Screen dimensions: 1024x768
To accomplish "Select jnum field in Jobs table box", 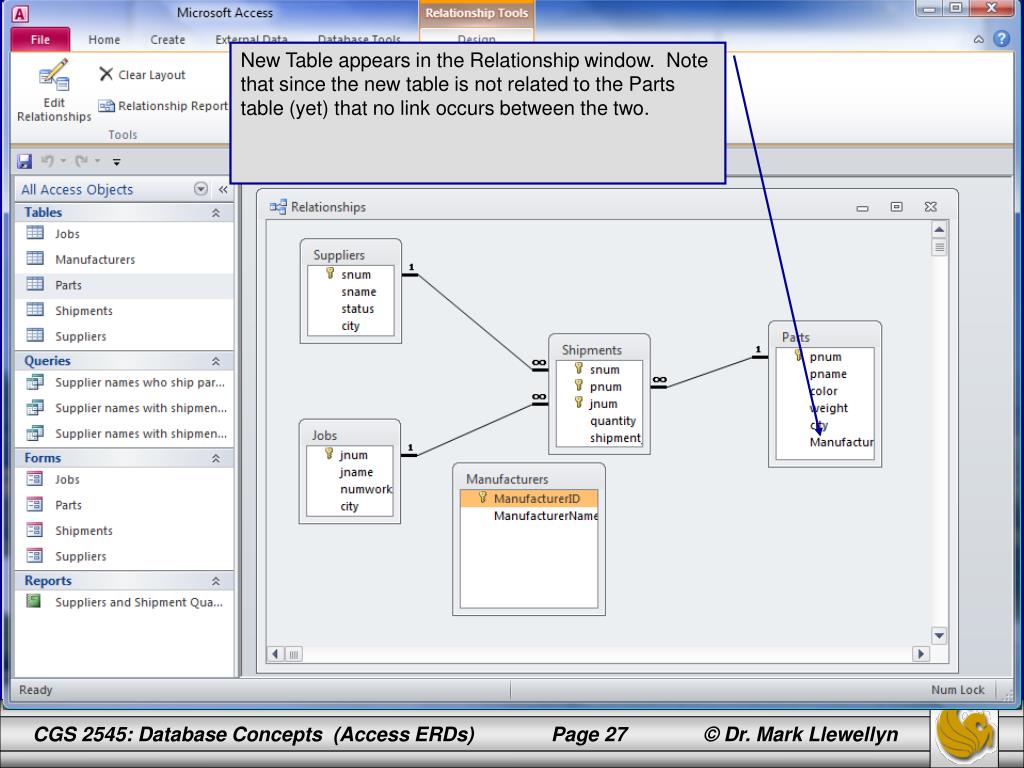I will [349, 455].
